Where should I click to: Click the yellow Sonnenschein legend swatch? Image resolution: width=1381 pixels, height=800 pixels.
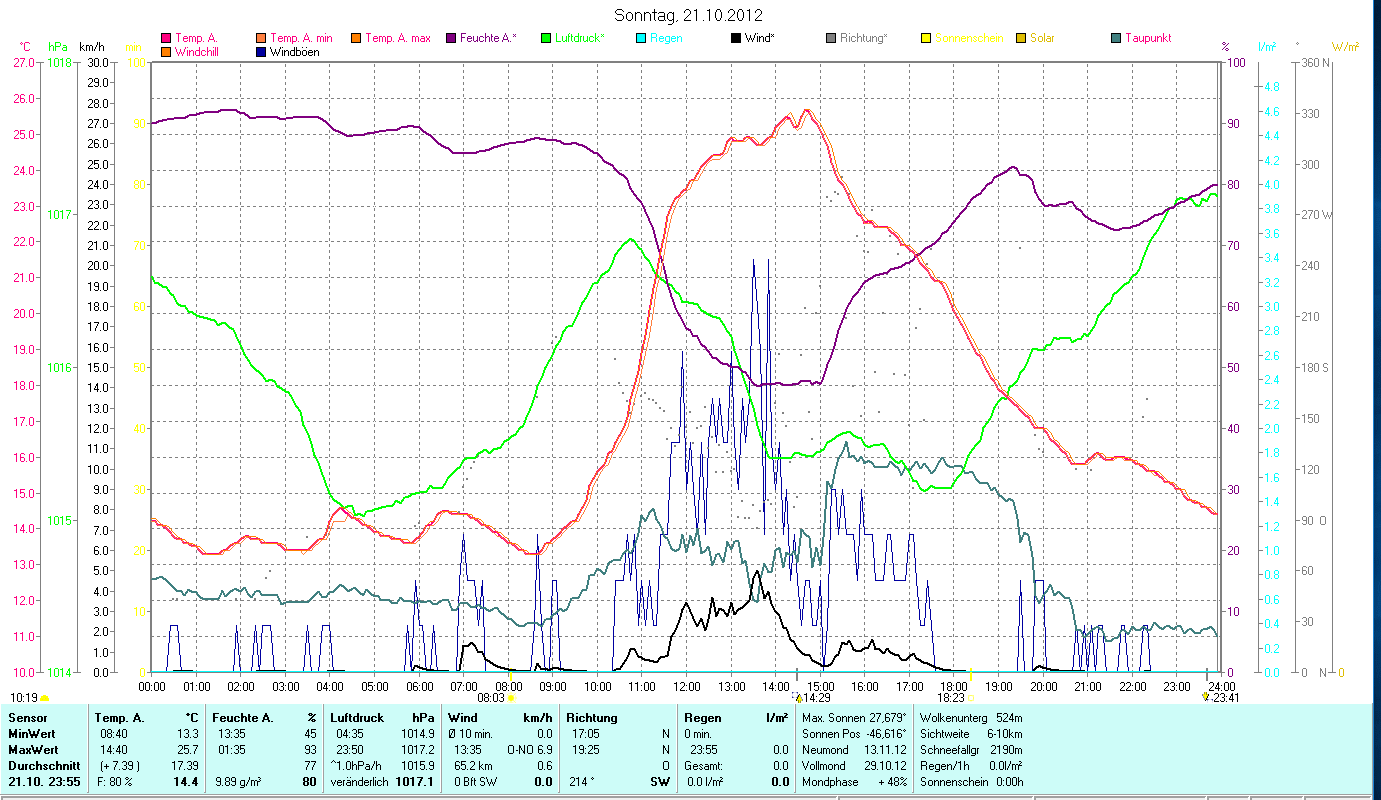pos(926,38)
